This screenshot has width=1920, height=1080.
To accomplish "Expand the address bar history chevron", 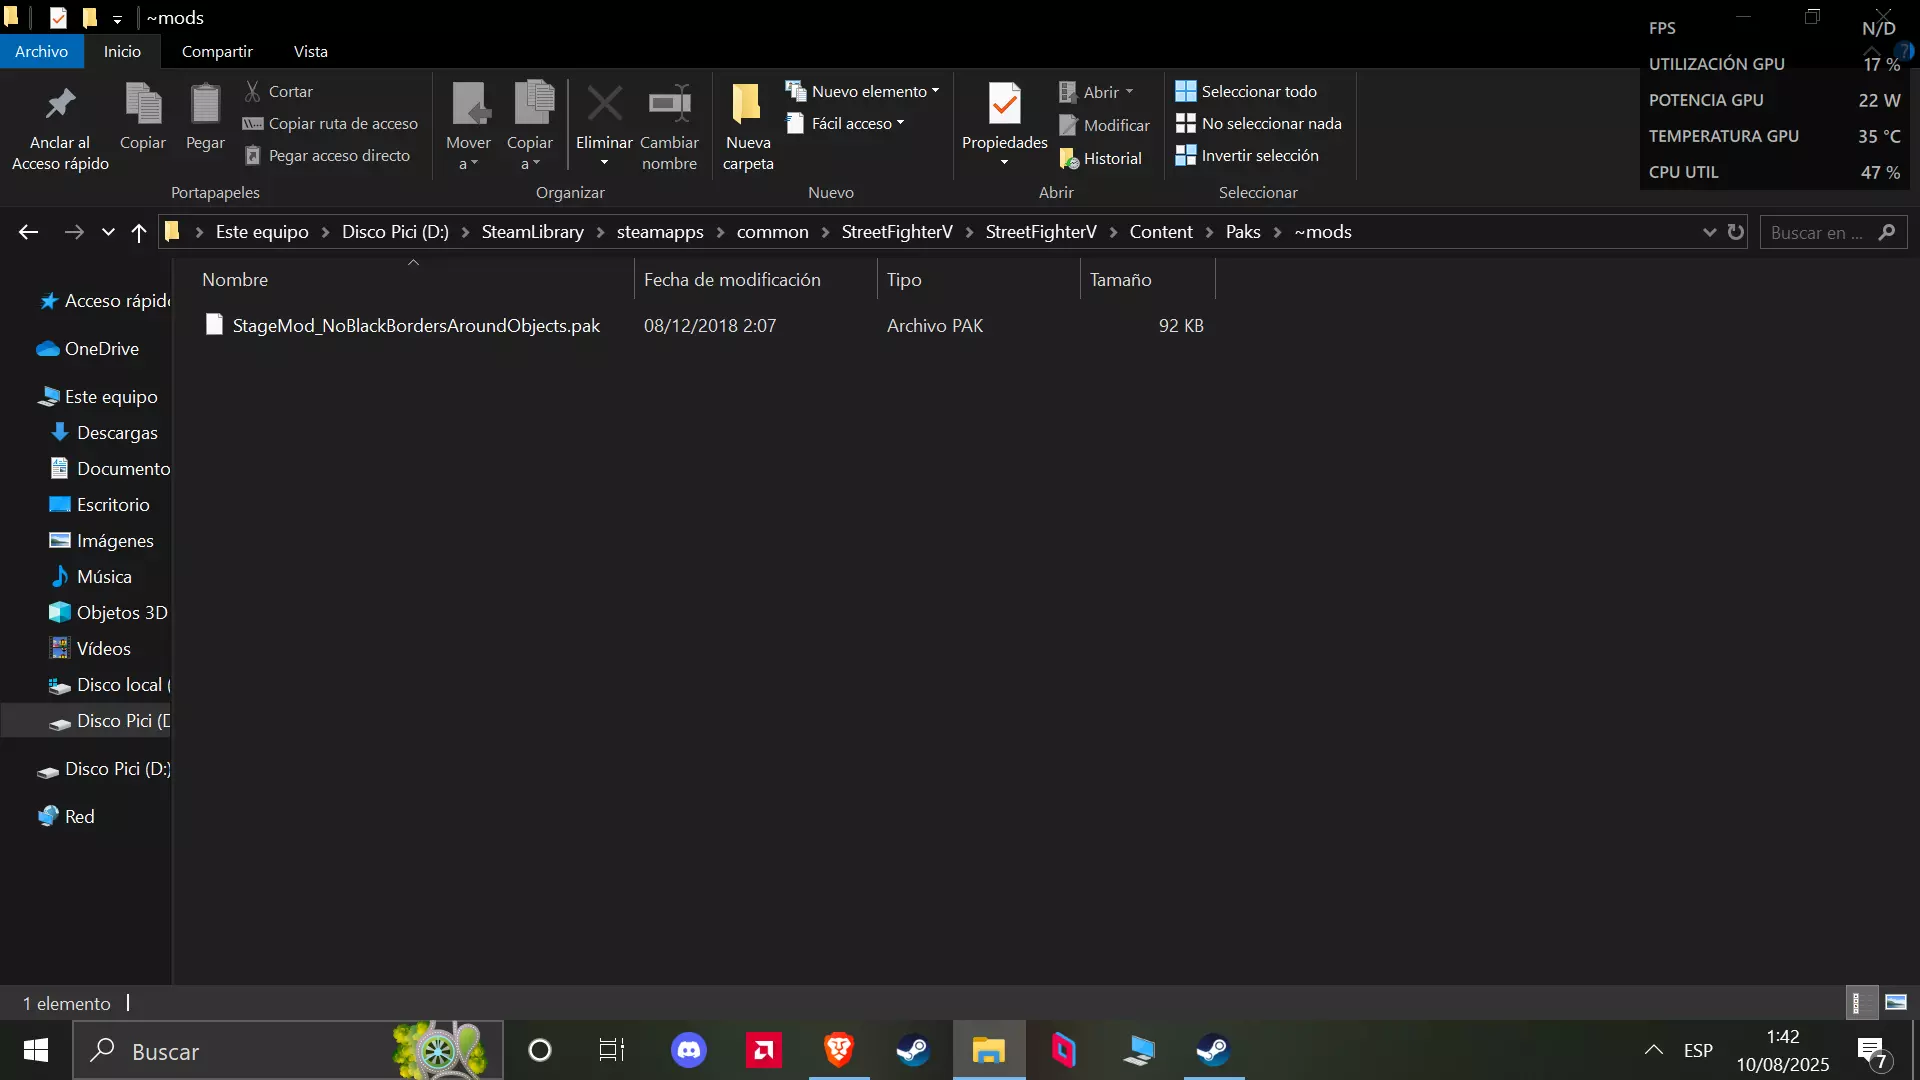I will [x=1709, y=232].
